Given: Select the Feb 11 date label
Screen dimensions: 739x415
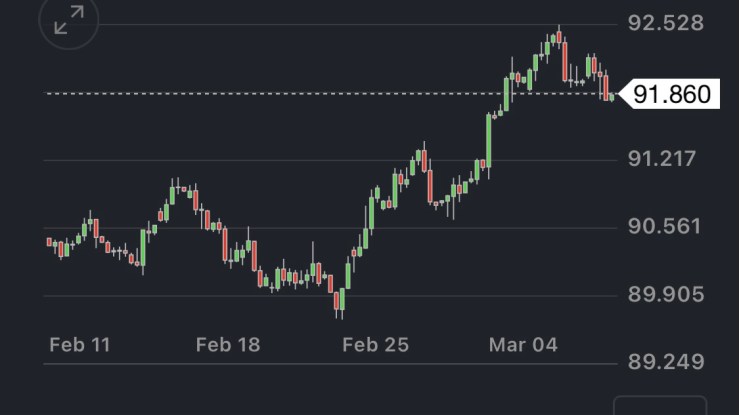Looking at the screenshot, I should point(80,345).
